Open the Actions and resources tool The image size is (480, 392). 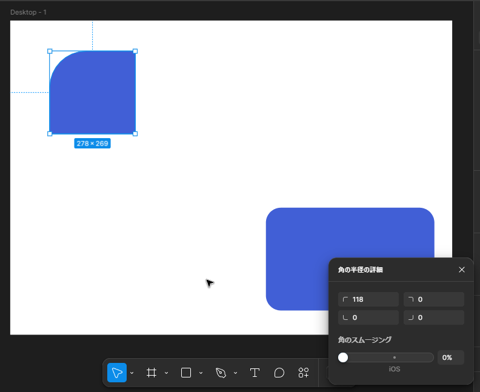(x=303, y=372)
